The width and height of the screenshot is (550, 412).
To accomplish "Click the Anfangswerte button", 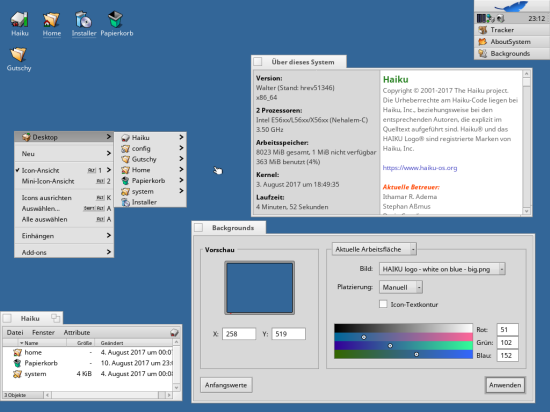I will 226,385.
